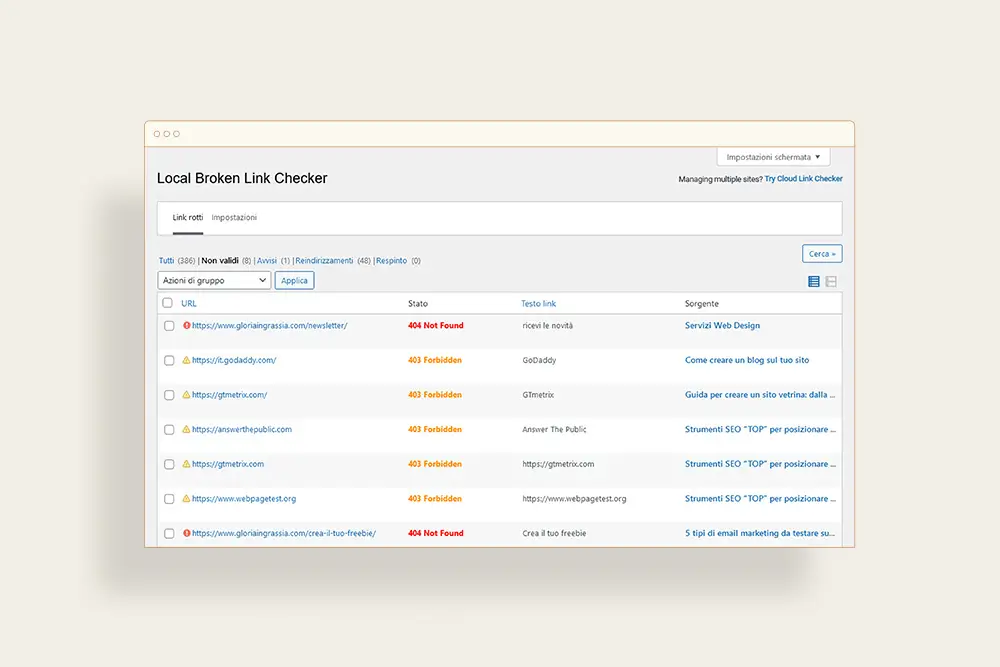Sort by Testo link column header

point(538,304)
